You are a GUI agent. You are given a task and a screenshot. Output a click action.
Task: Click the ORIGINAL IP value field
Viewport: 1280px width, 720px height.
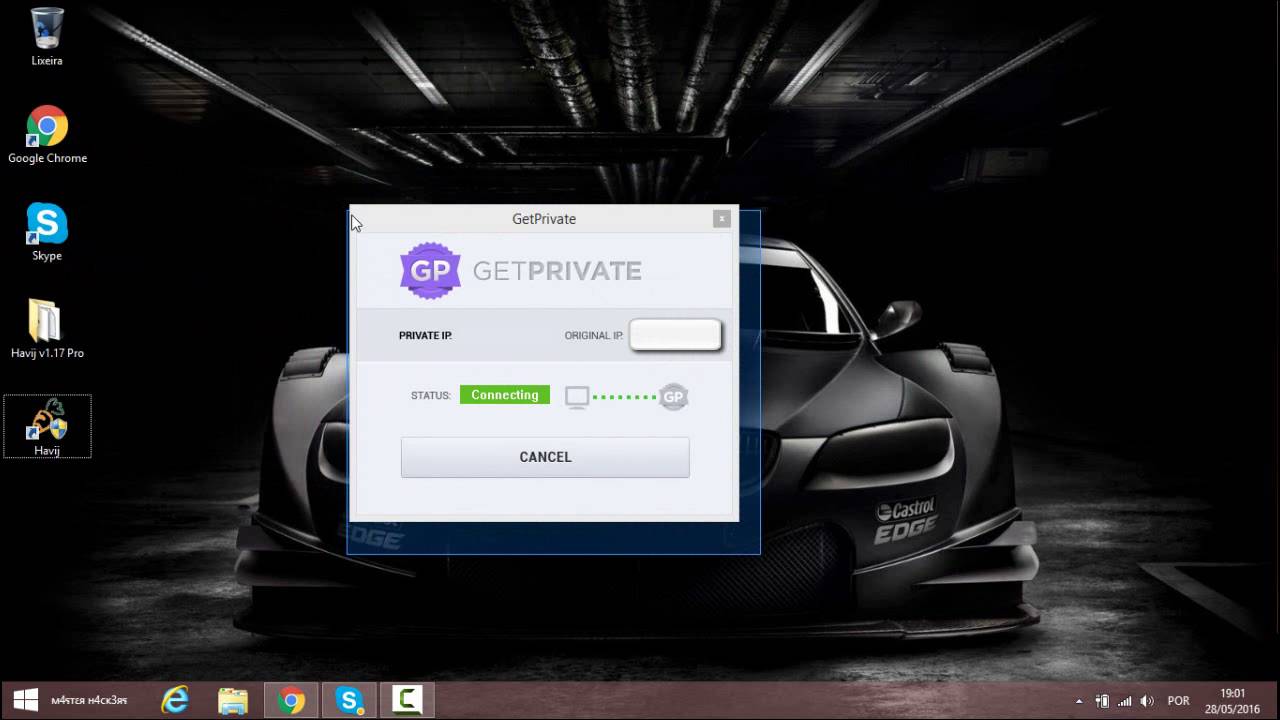tap(675, 335)
